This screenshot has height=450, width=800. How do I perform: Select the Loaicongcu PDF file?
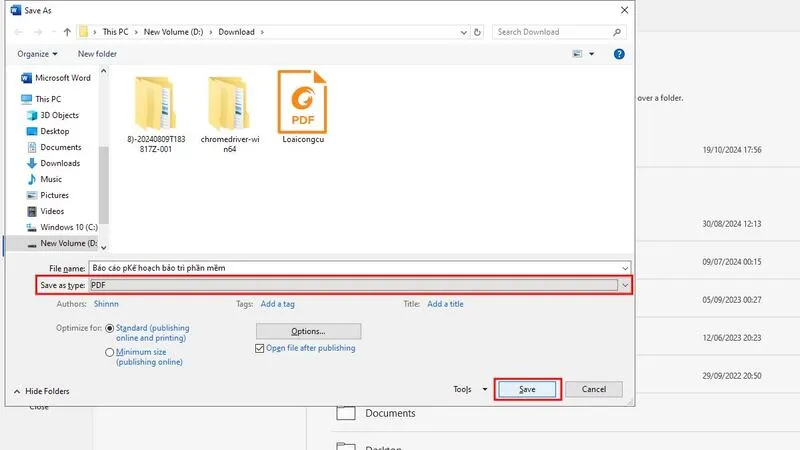coord(303,107)
